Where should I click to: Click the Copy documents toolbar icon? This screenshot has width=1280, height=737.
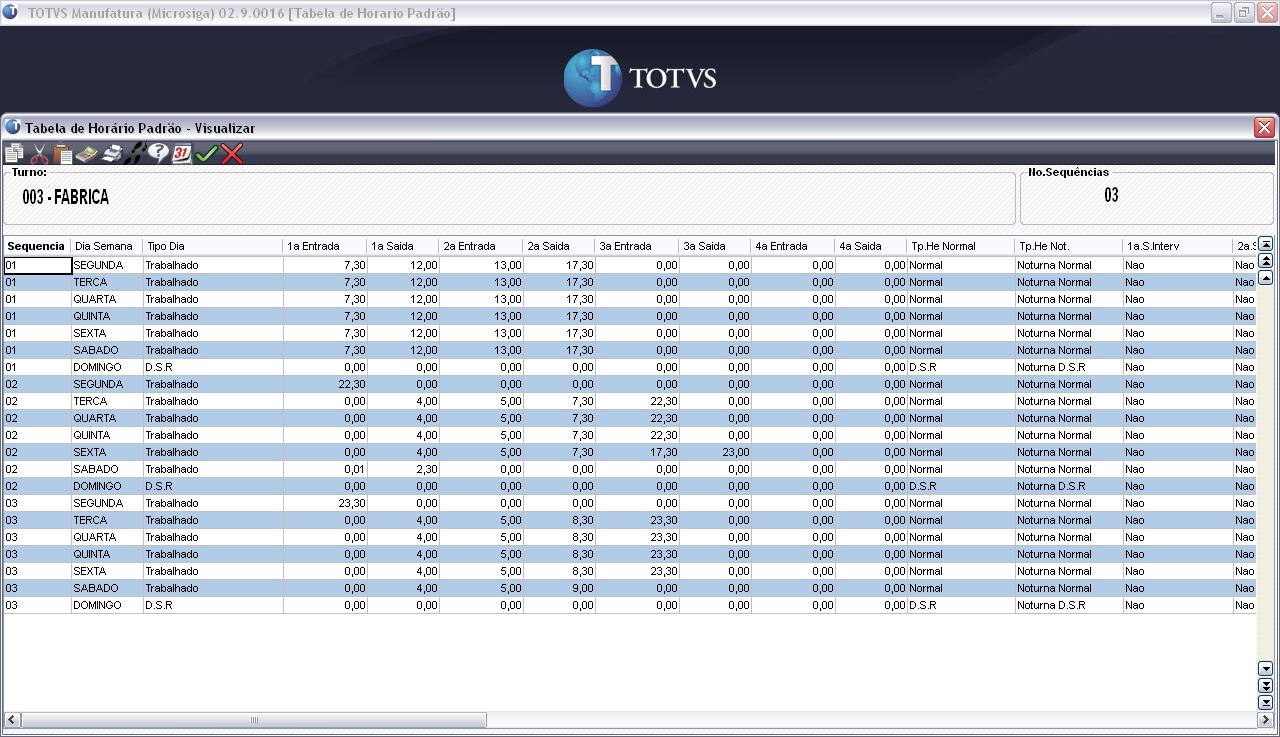click(x=14, y=154)
